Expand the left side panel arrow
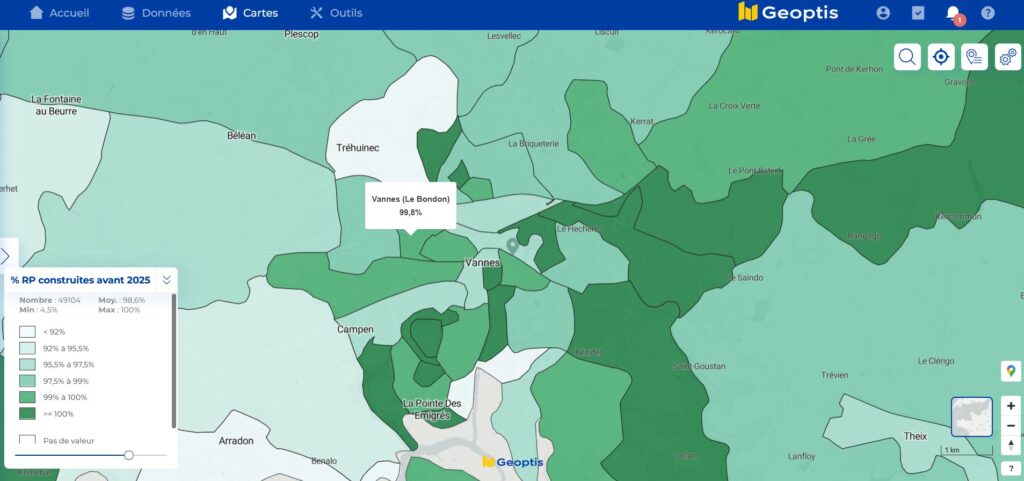The image size is (1024, 481). (6, 256)
